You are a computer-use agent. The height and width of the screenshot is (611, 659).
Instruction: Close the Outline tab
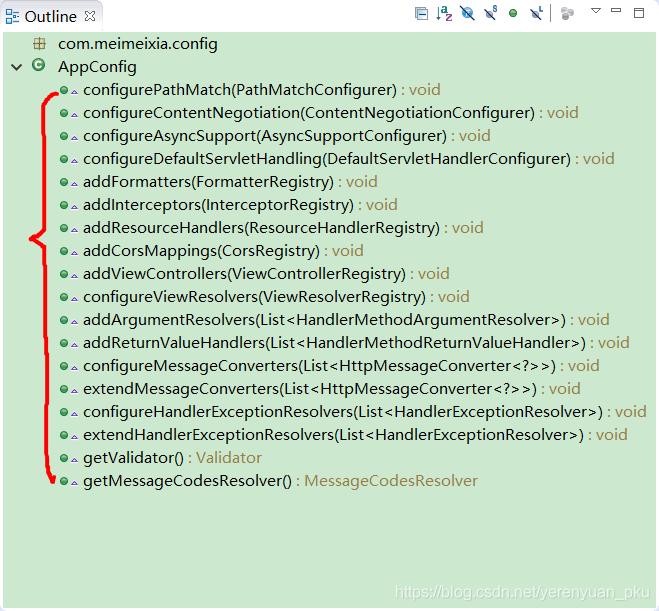pyautogui.click(x=90, y=16)
